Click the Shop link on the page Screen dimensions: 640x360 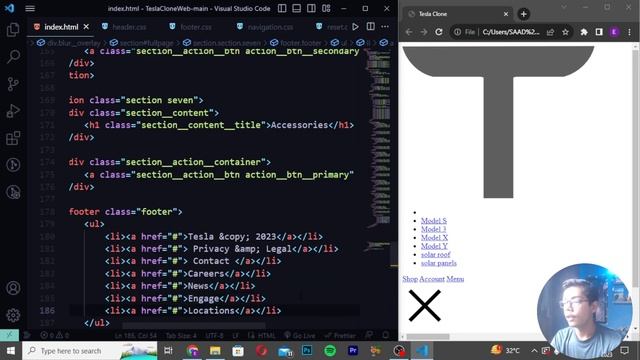(410, 279)
